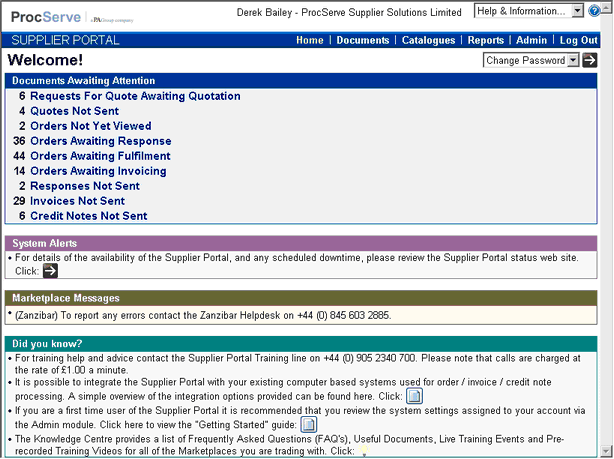This screenshot has height=459, width=614.
Task: Open the Catalogues menu
Action: point(428,40)
